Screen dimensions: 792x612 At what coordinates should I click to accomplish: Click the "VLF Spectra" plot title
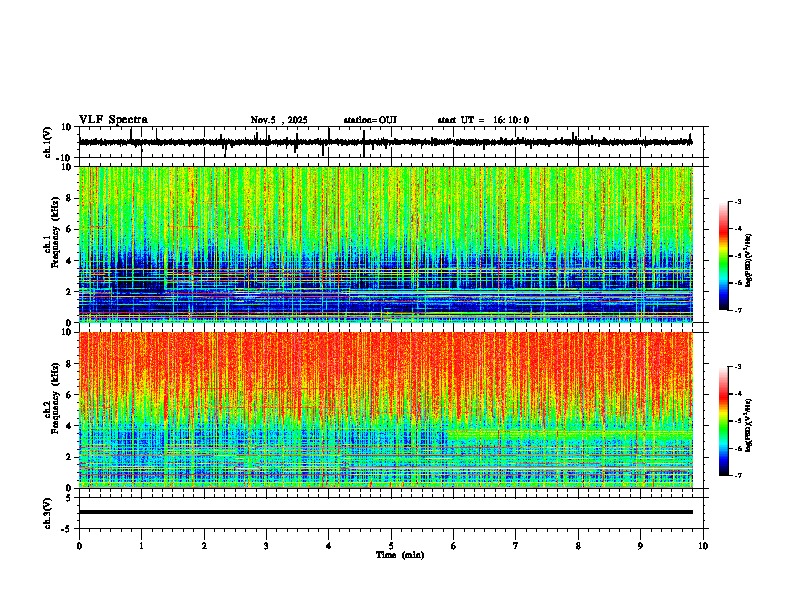click(x=113, y=120)
